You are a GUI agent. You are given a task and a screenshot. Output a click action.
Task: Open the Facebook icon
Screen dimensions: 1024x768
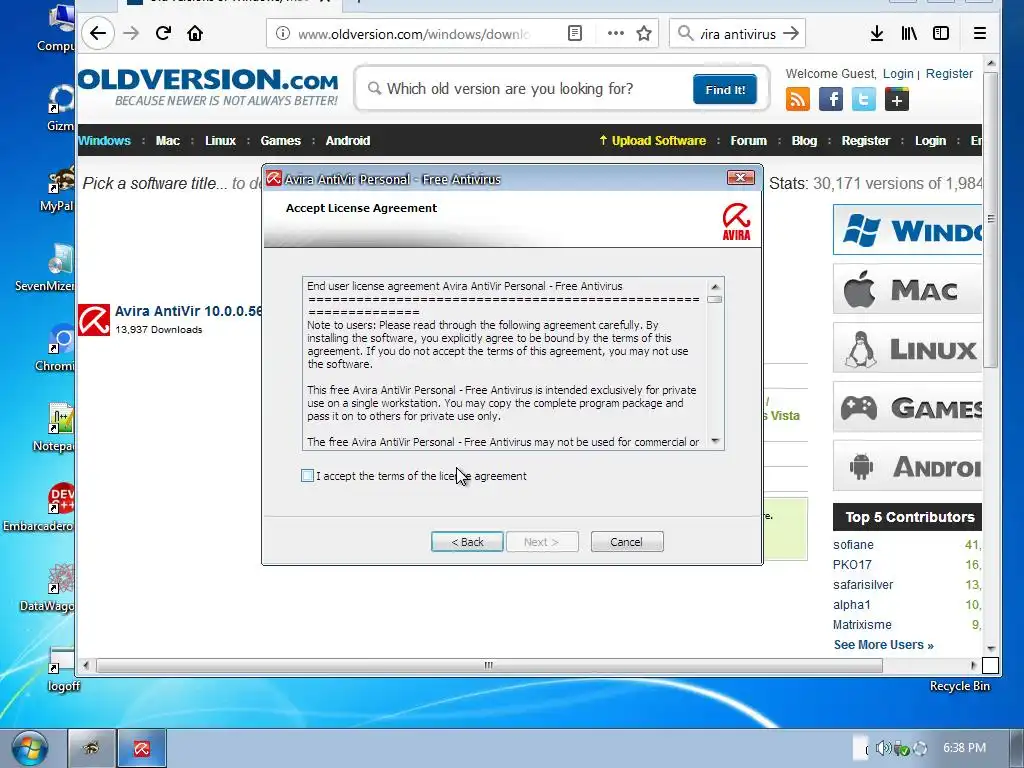point(831,99)
